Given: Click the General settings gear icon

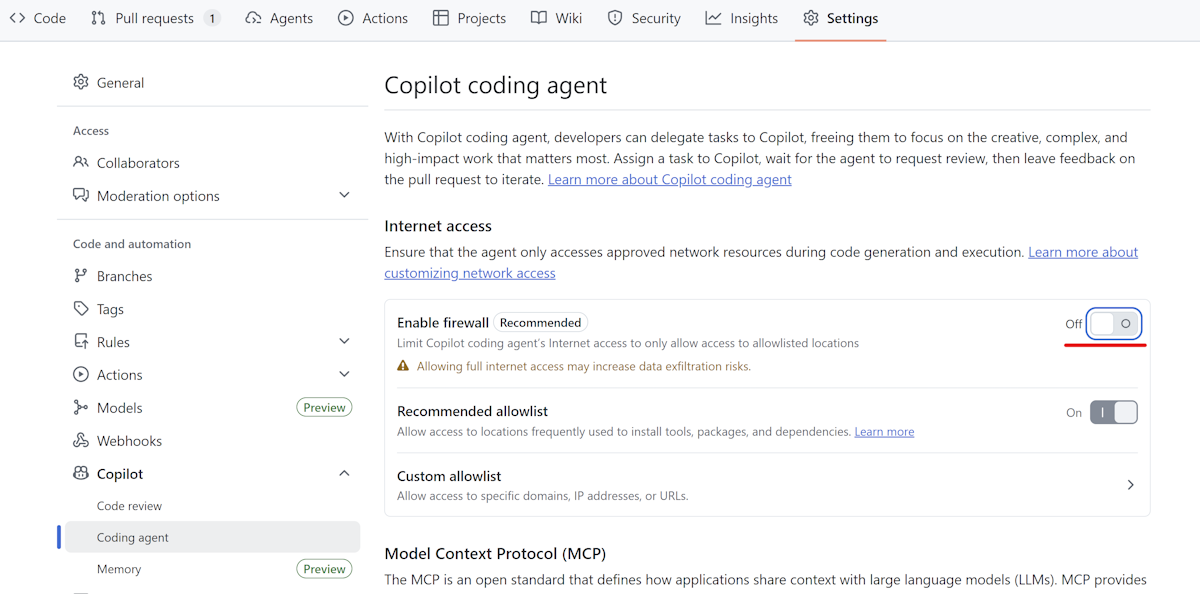Looking at the screenshot, I should pyautogui.click(x=81, y=83).
